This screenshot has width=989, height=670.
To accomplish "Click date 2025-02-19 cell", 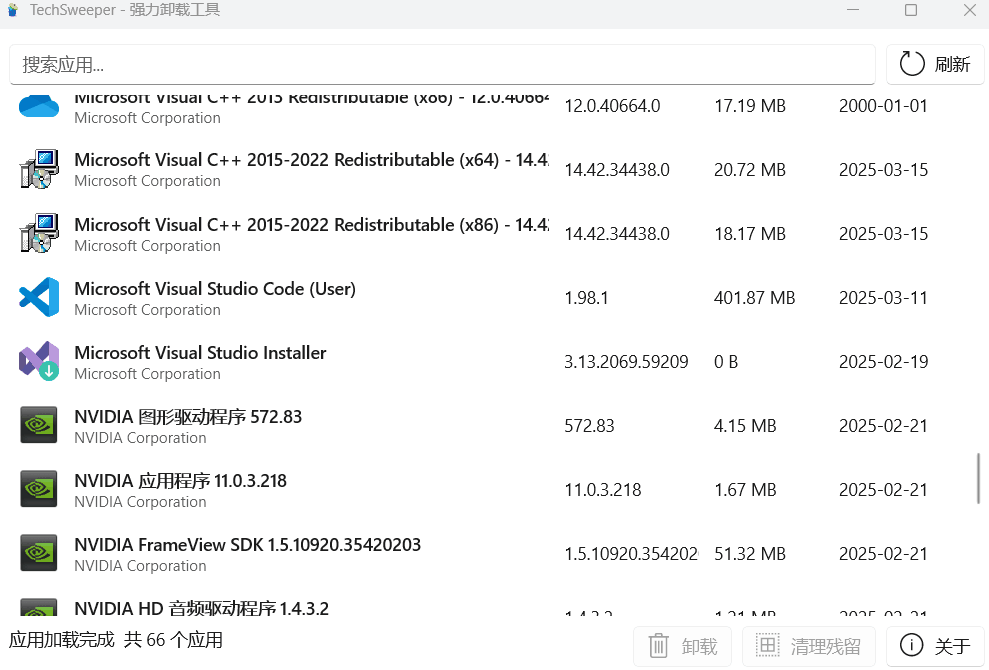I will click(883, 362).
